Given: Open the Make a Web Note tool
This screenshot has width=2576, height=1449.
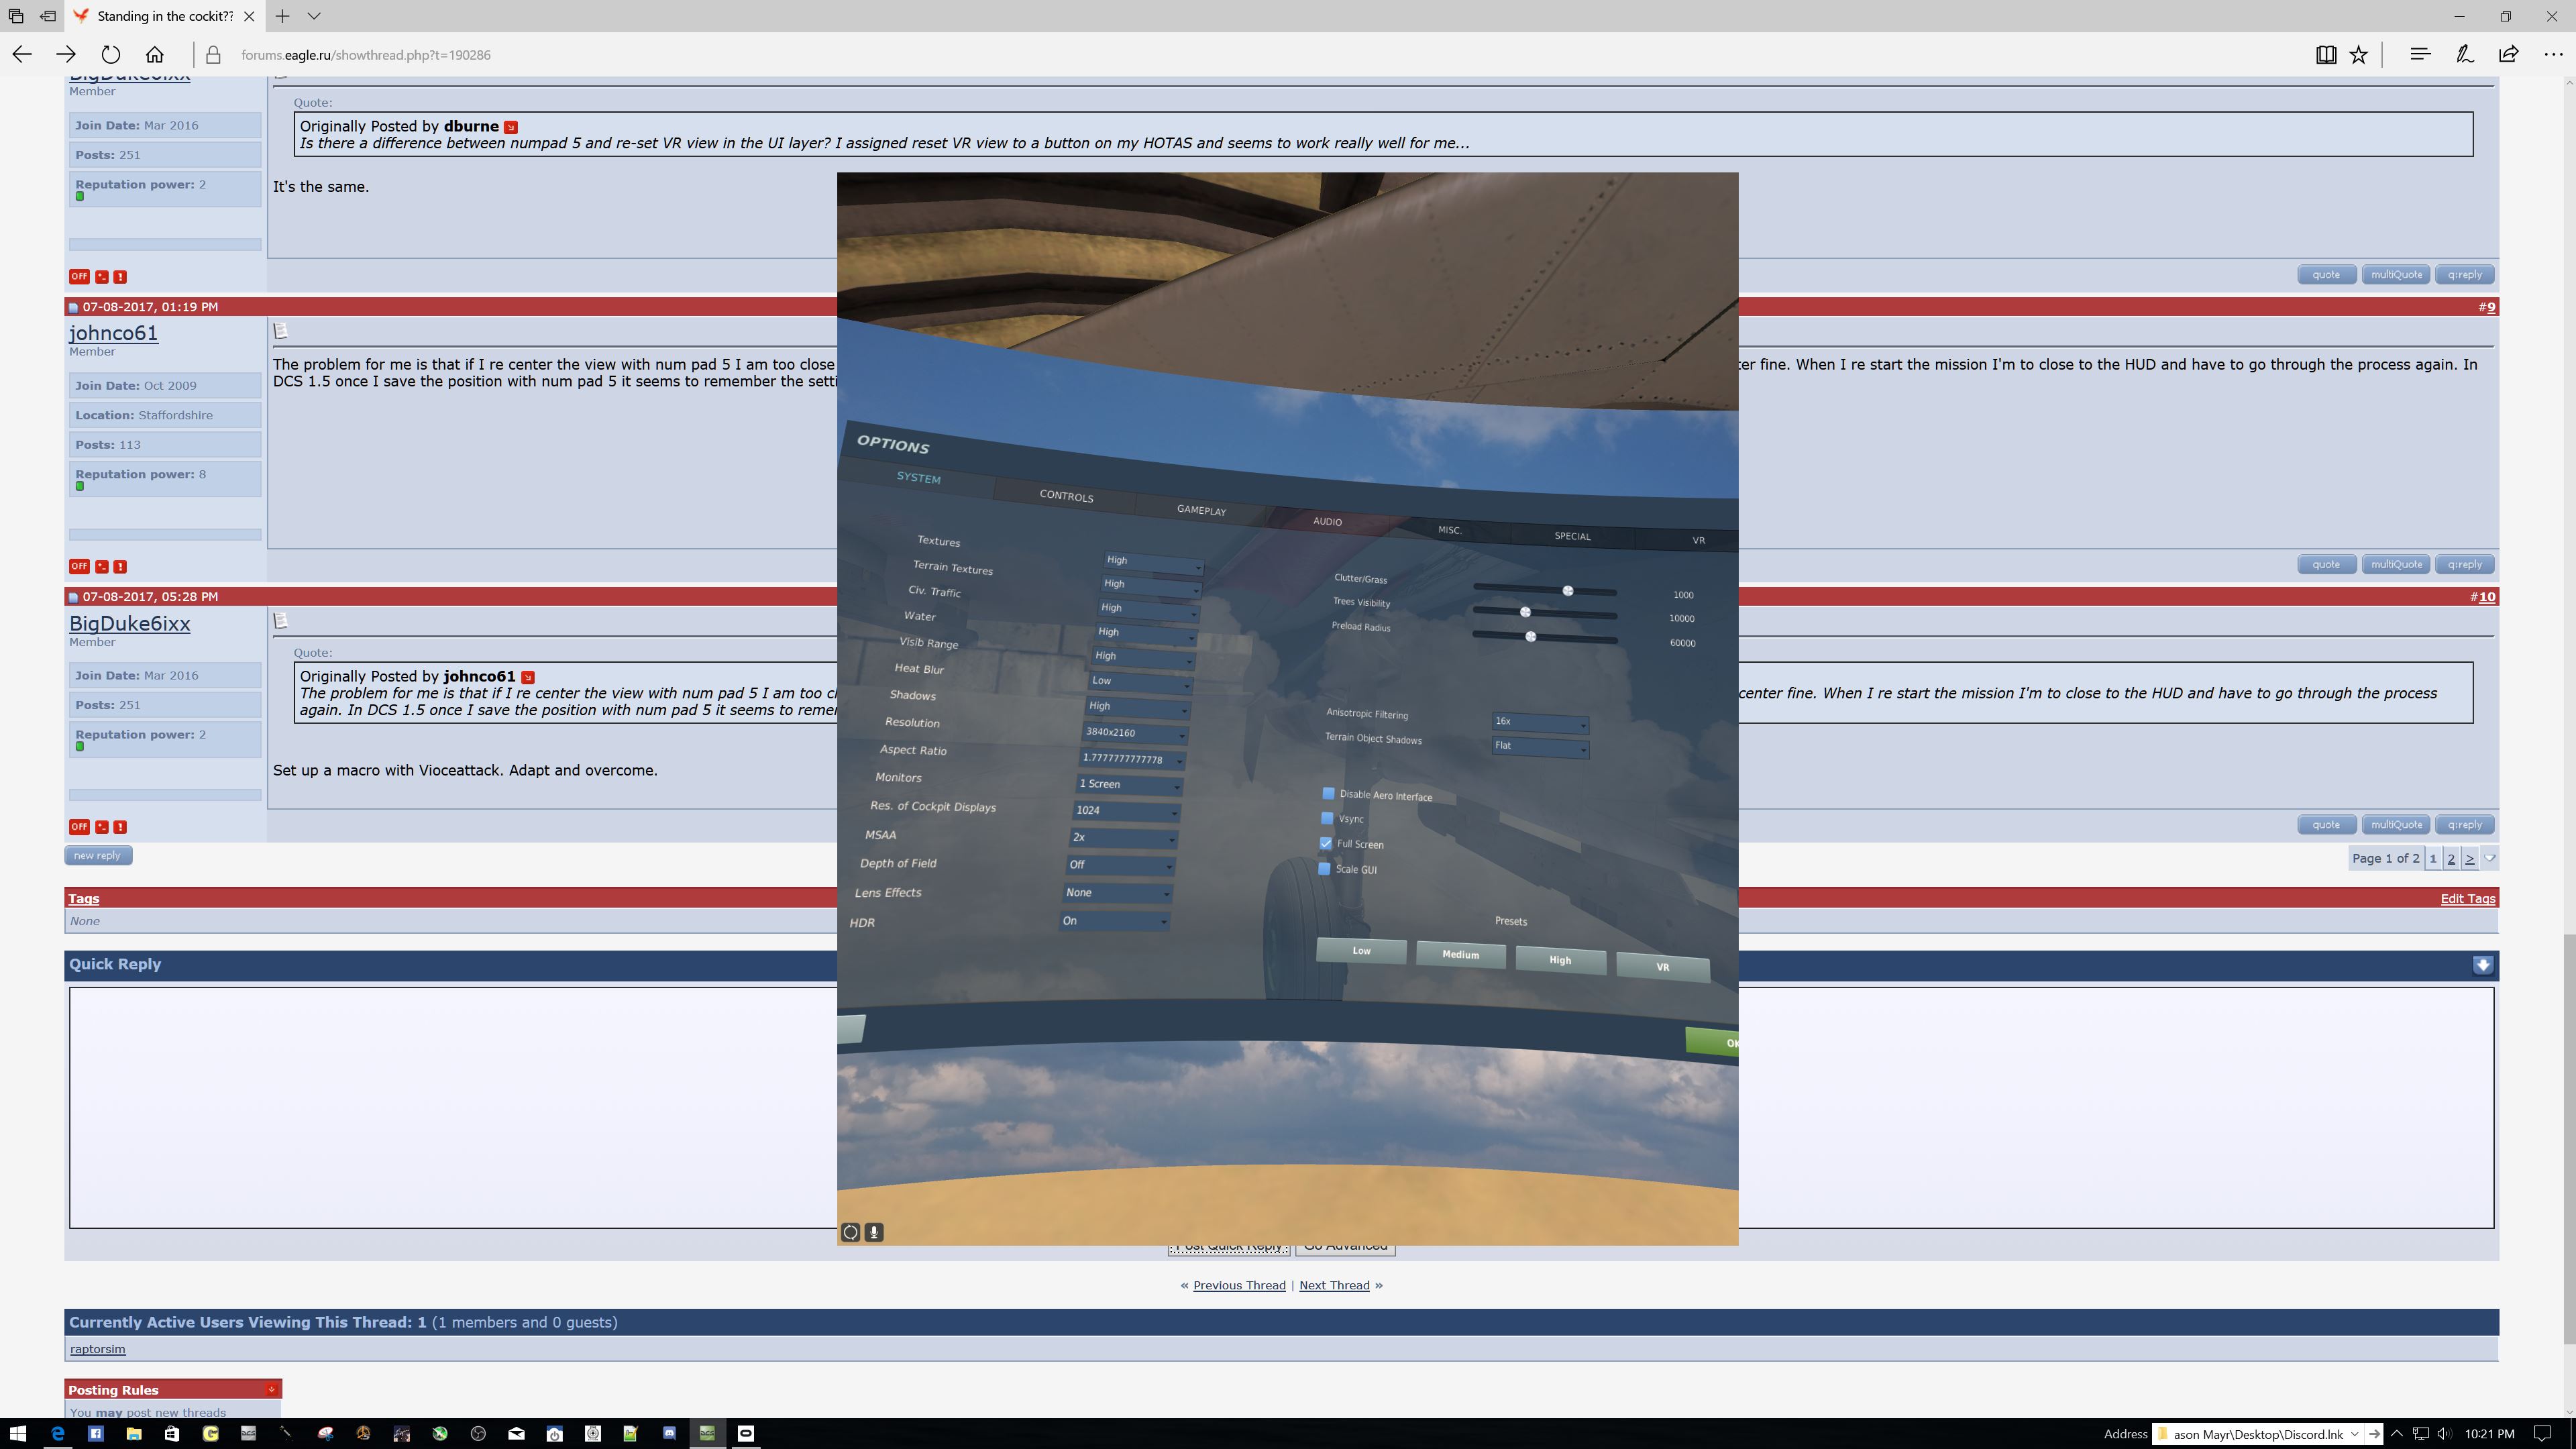Looking at the screenshot, I should click(x=2464, y=54).
